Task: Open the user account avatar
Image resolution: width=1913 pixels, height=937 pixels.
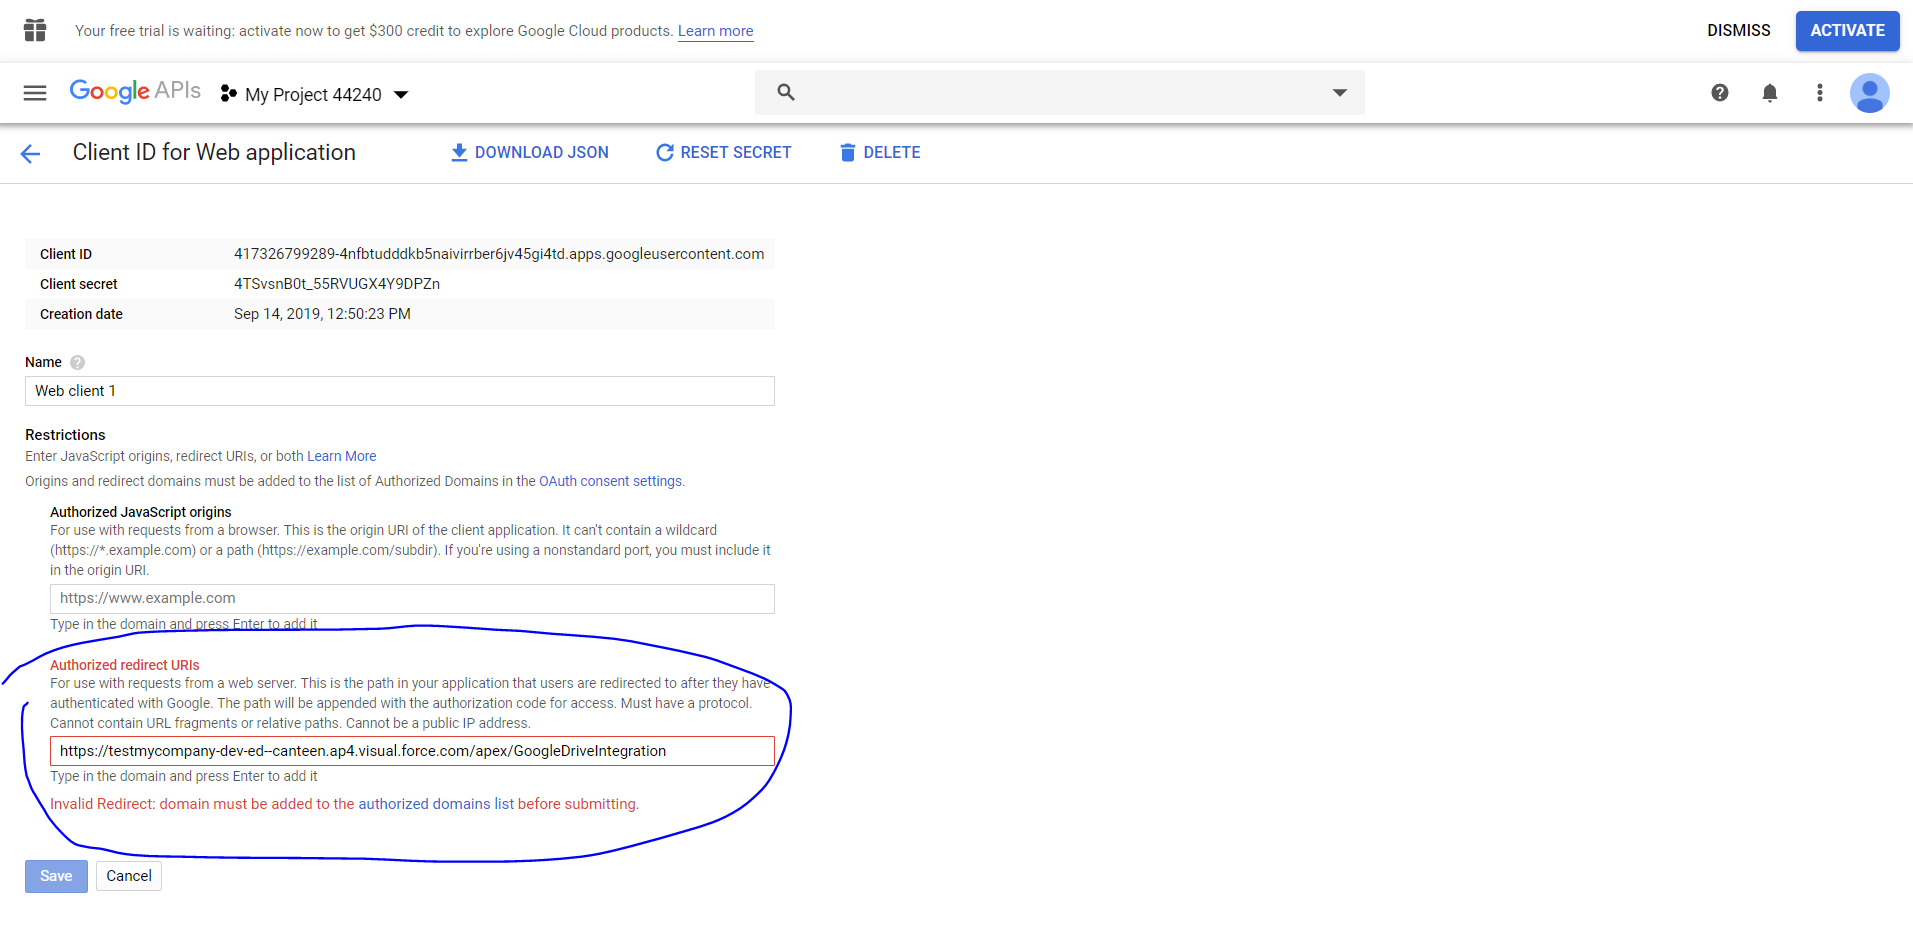Action: pyautogui.click(x=1869, y=93)
